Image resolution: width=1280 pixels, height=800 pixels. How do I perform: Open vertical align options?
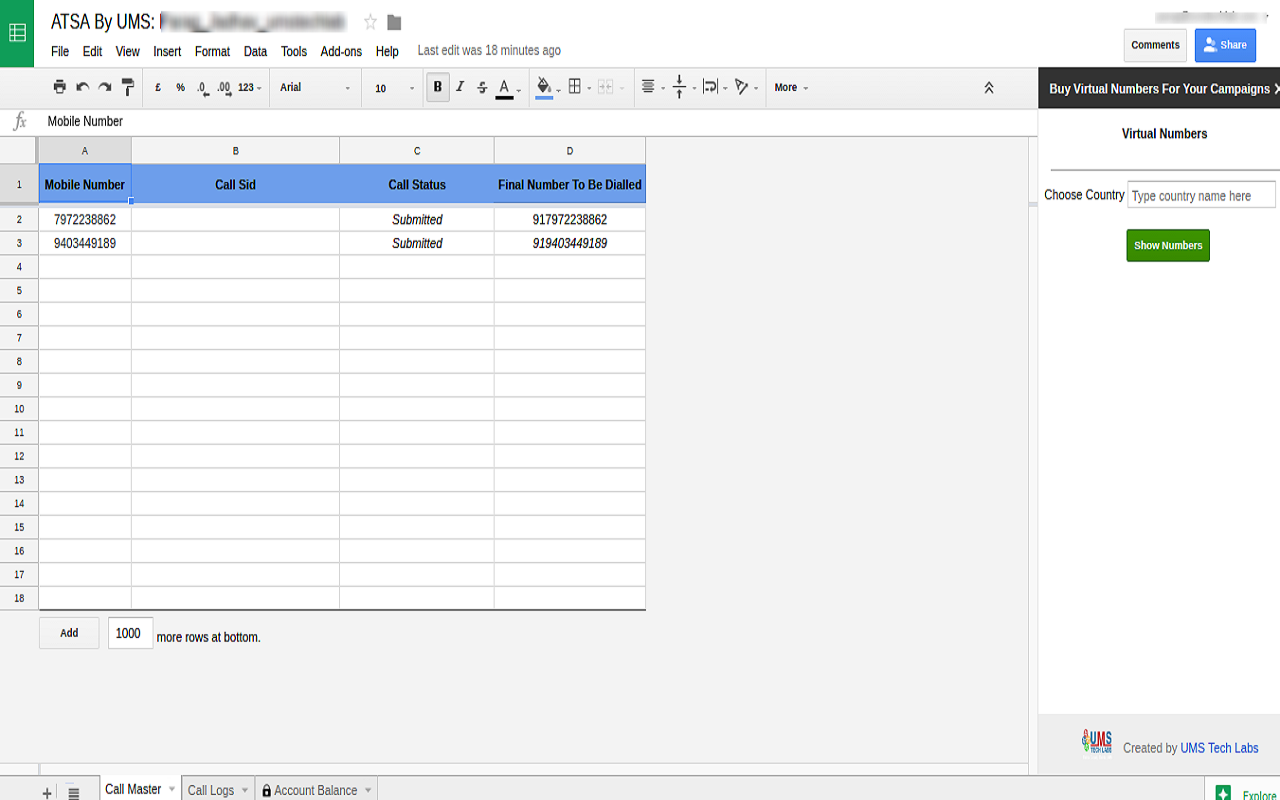point(683,87)
